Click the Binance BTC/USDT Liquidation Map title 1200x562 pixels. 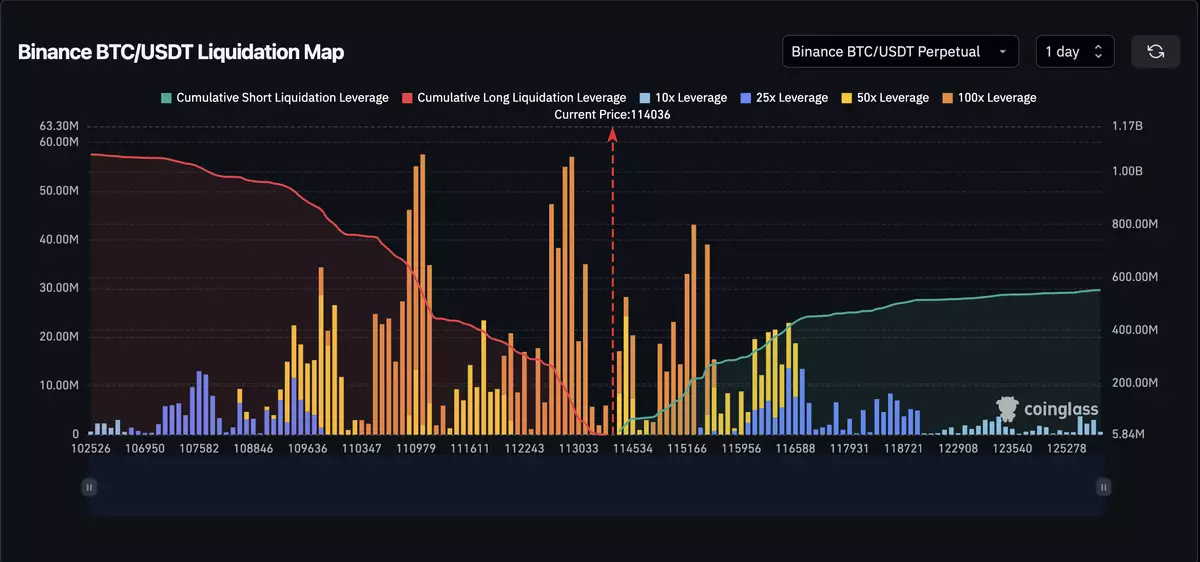(x=181, y=52)
